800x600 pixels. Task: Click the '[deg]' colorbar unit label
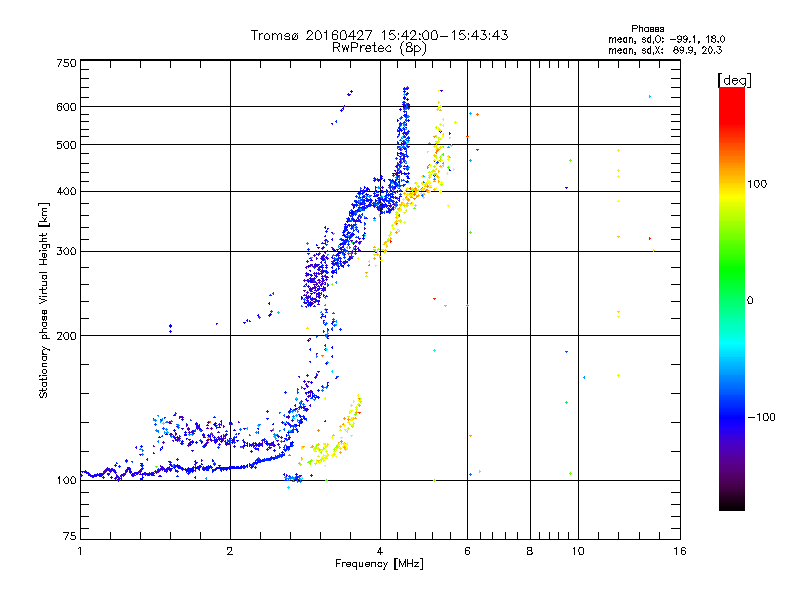coord(734,80)
